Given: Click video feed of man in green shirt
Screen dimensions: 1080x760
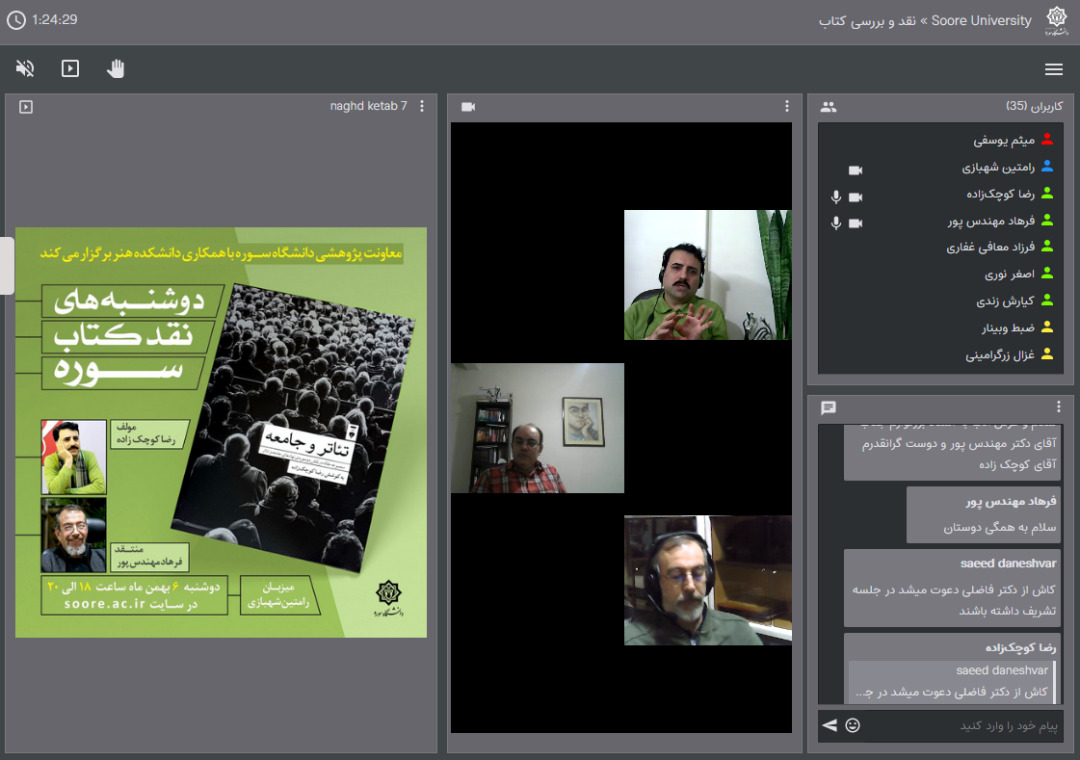Looking at the screenshot, I should (x=707, y=275).
